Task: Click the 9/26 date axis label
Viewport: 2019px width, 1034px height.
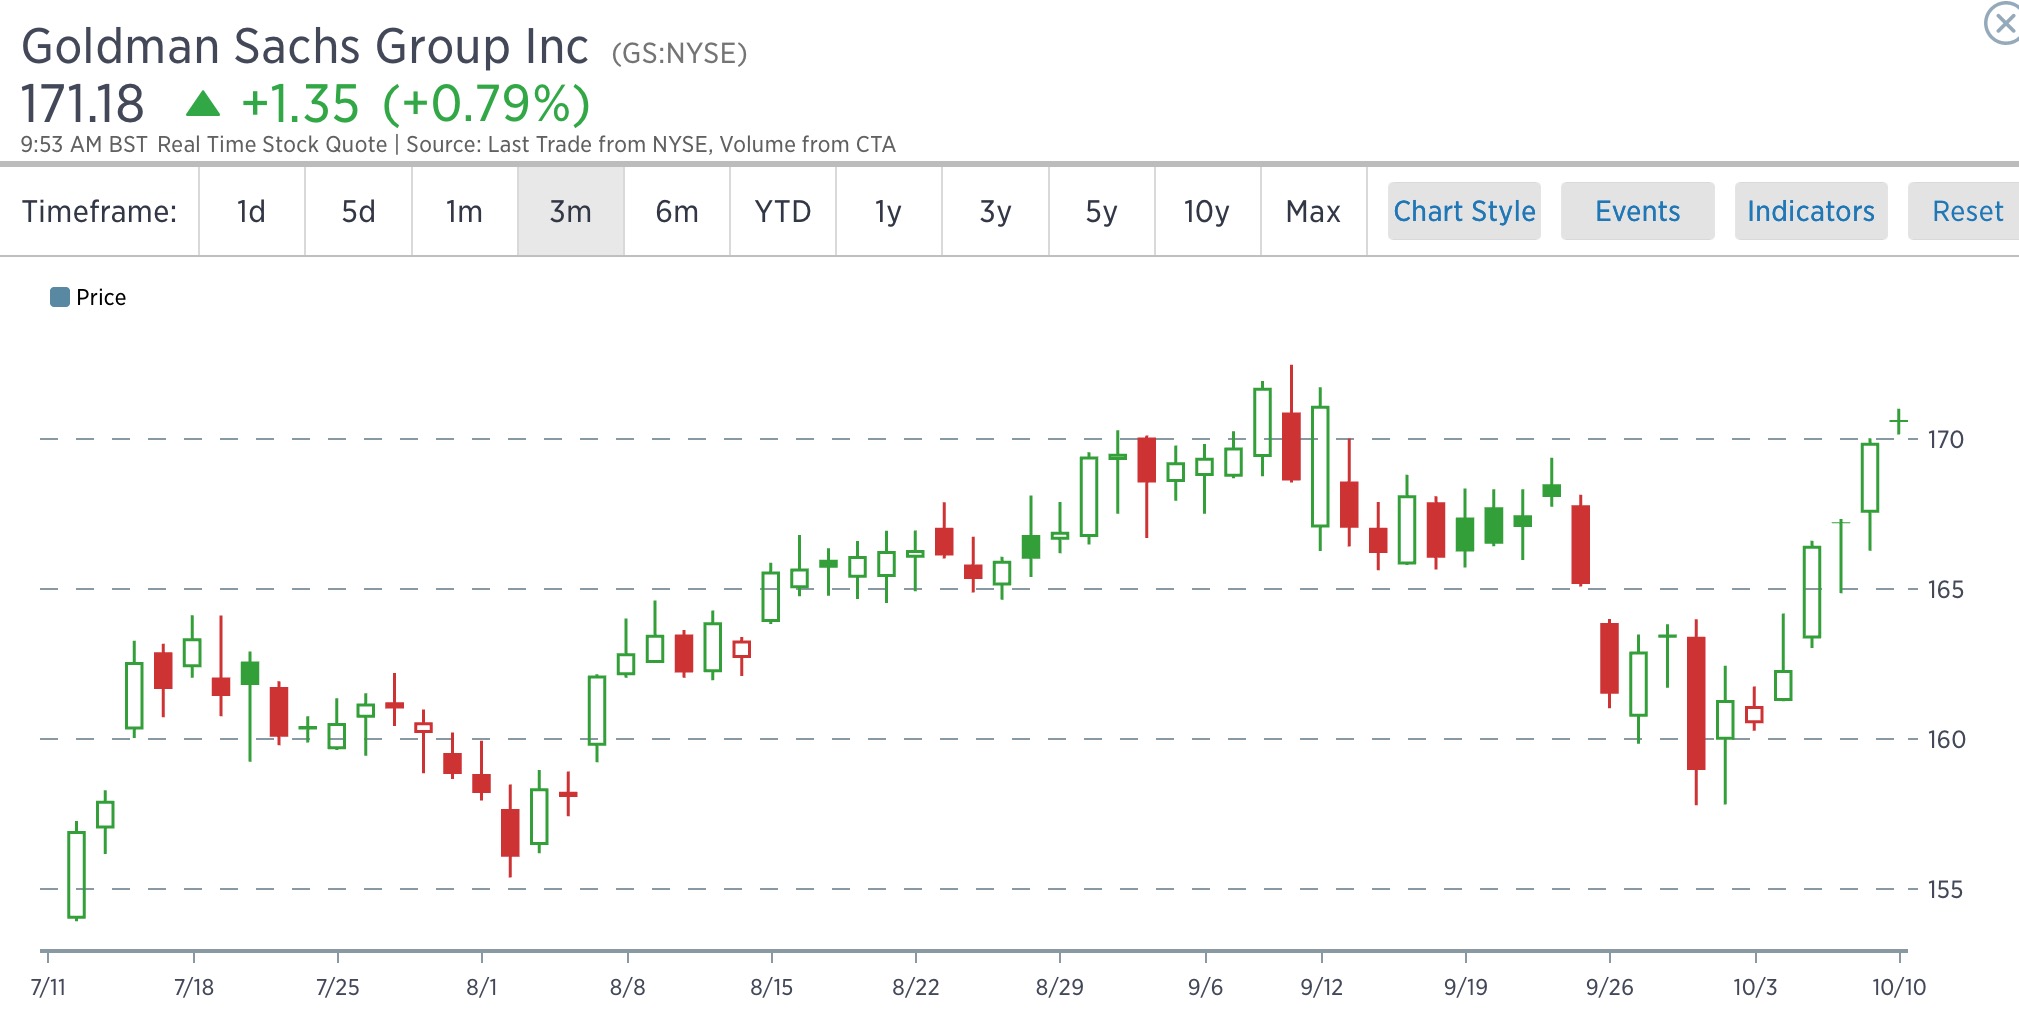Action: (1610, 987)
